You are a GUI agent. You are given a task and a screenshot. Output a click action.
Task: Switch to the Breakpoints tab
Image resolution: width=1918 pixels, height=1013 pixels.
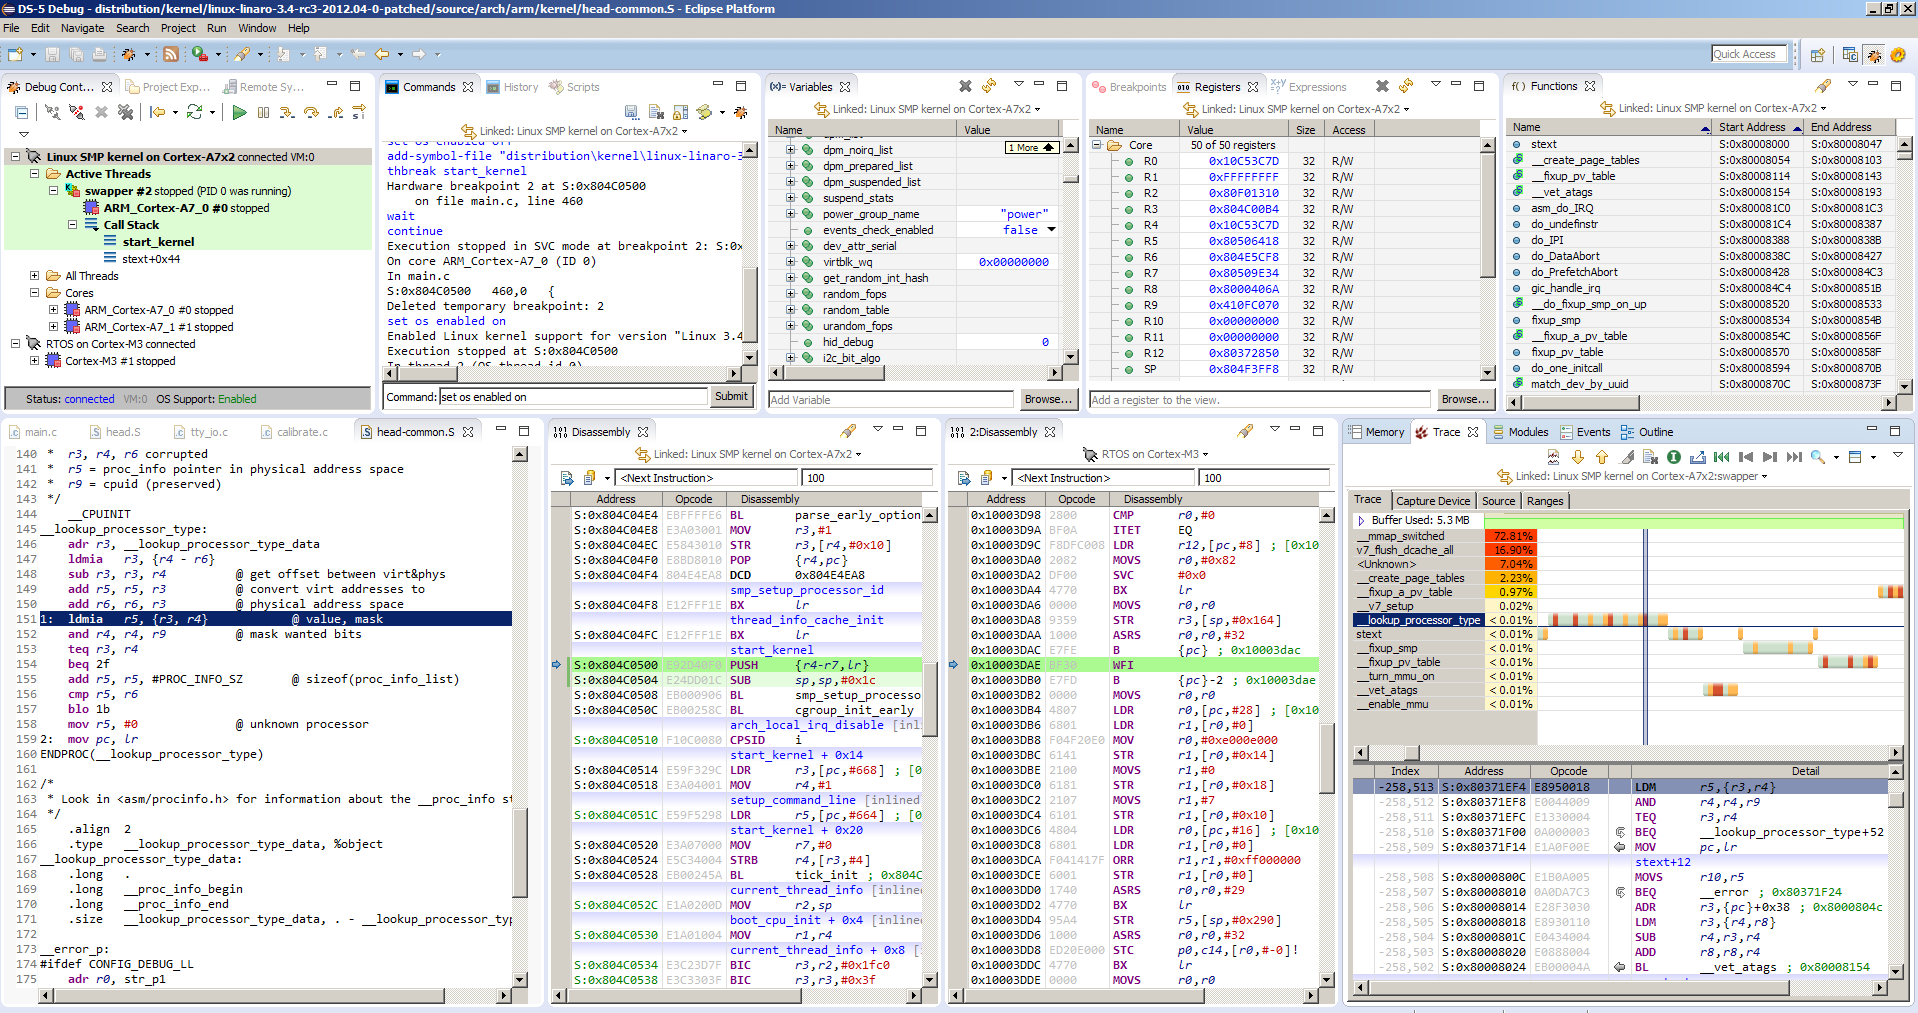tap(1136, 87)
